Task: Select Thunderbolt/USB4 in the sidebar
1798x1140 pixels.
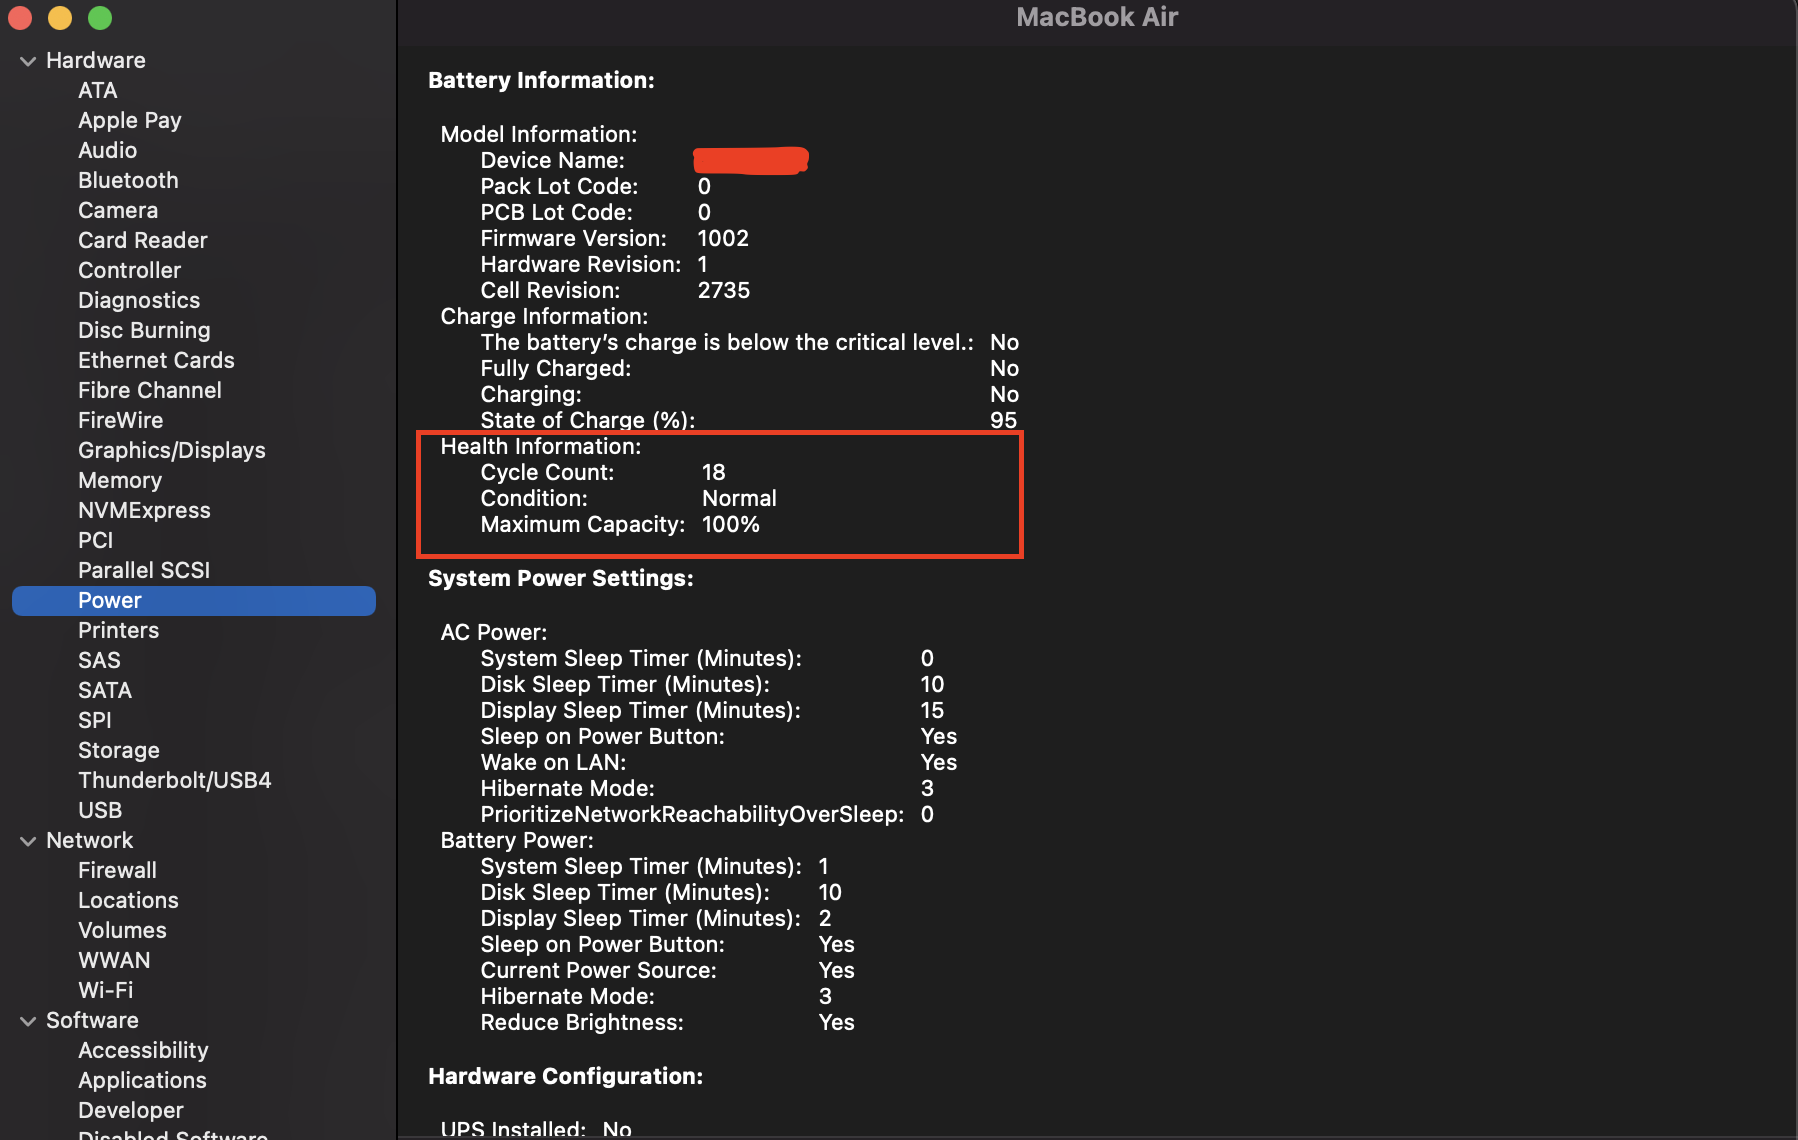Action: pyautogui.click(x=174, y=780)
